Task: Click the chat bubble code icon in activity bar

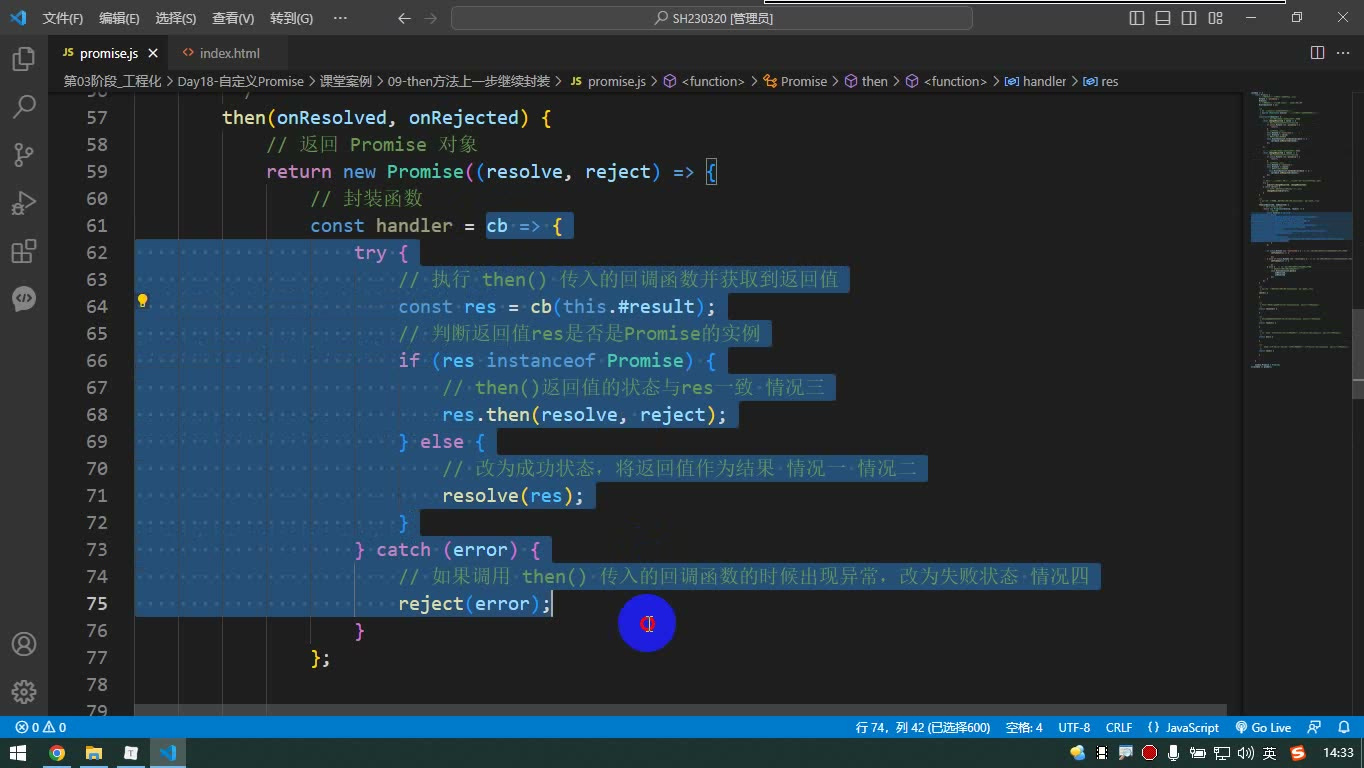Action: click(x=24, y=298)
